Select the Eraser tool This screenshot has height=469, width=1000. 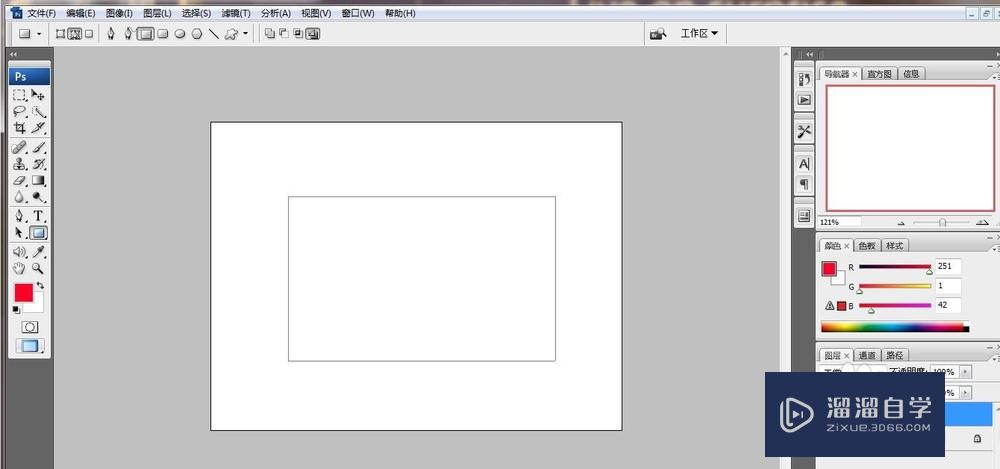point(20,181)
